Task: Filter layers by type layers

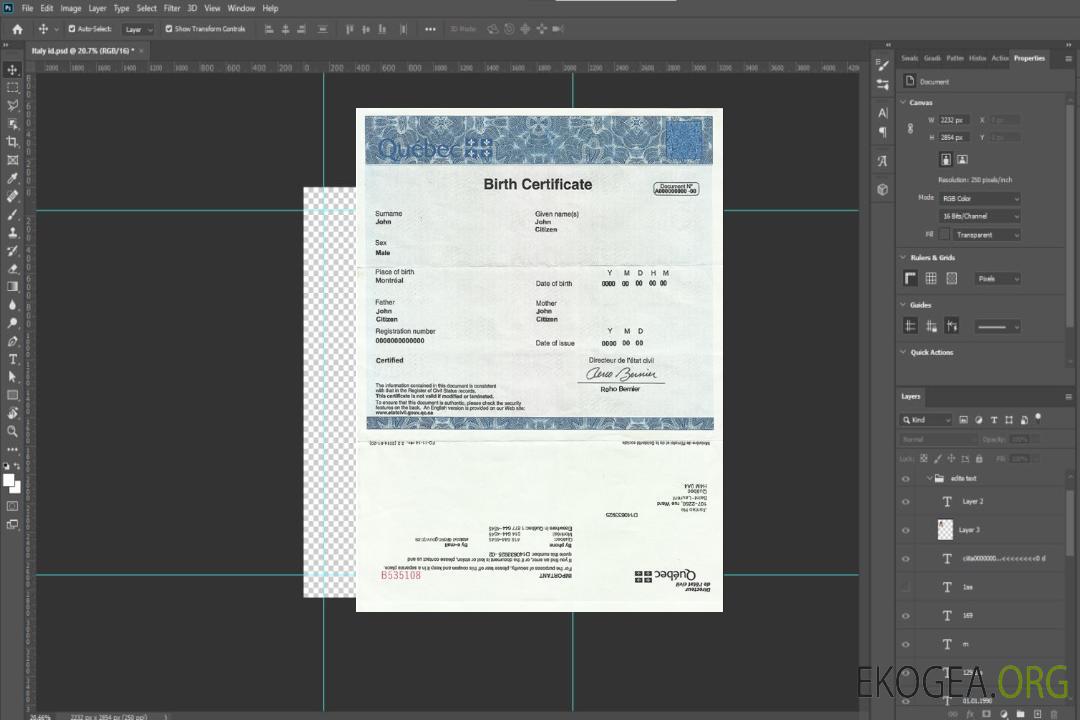Action: click(994, 420)
